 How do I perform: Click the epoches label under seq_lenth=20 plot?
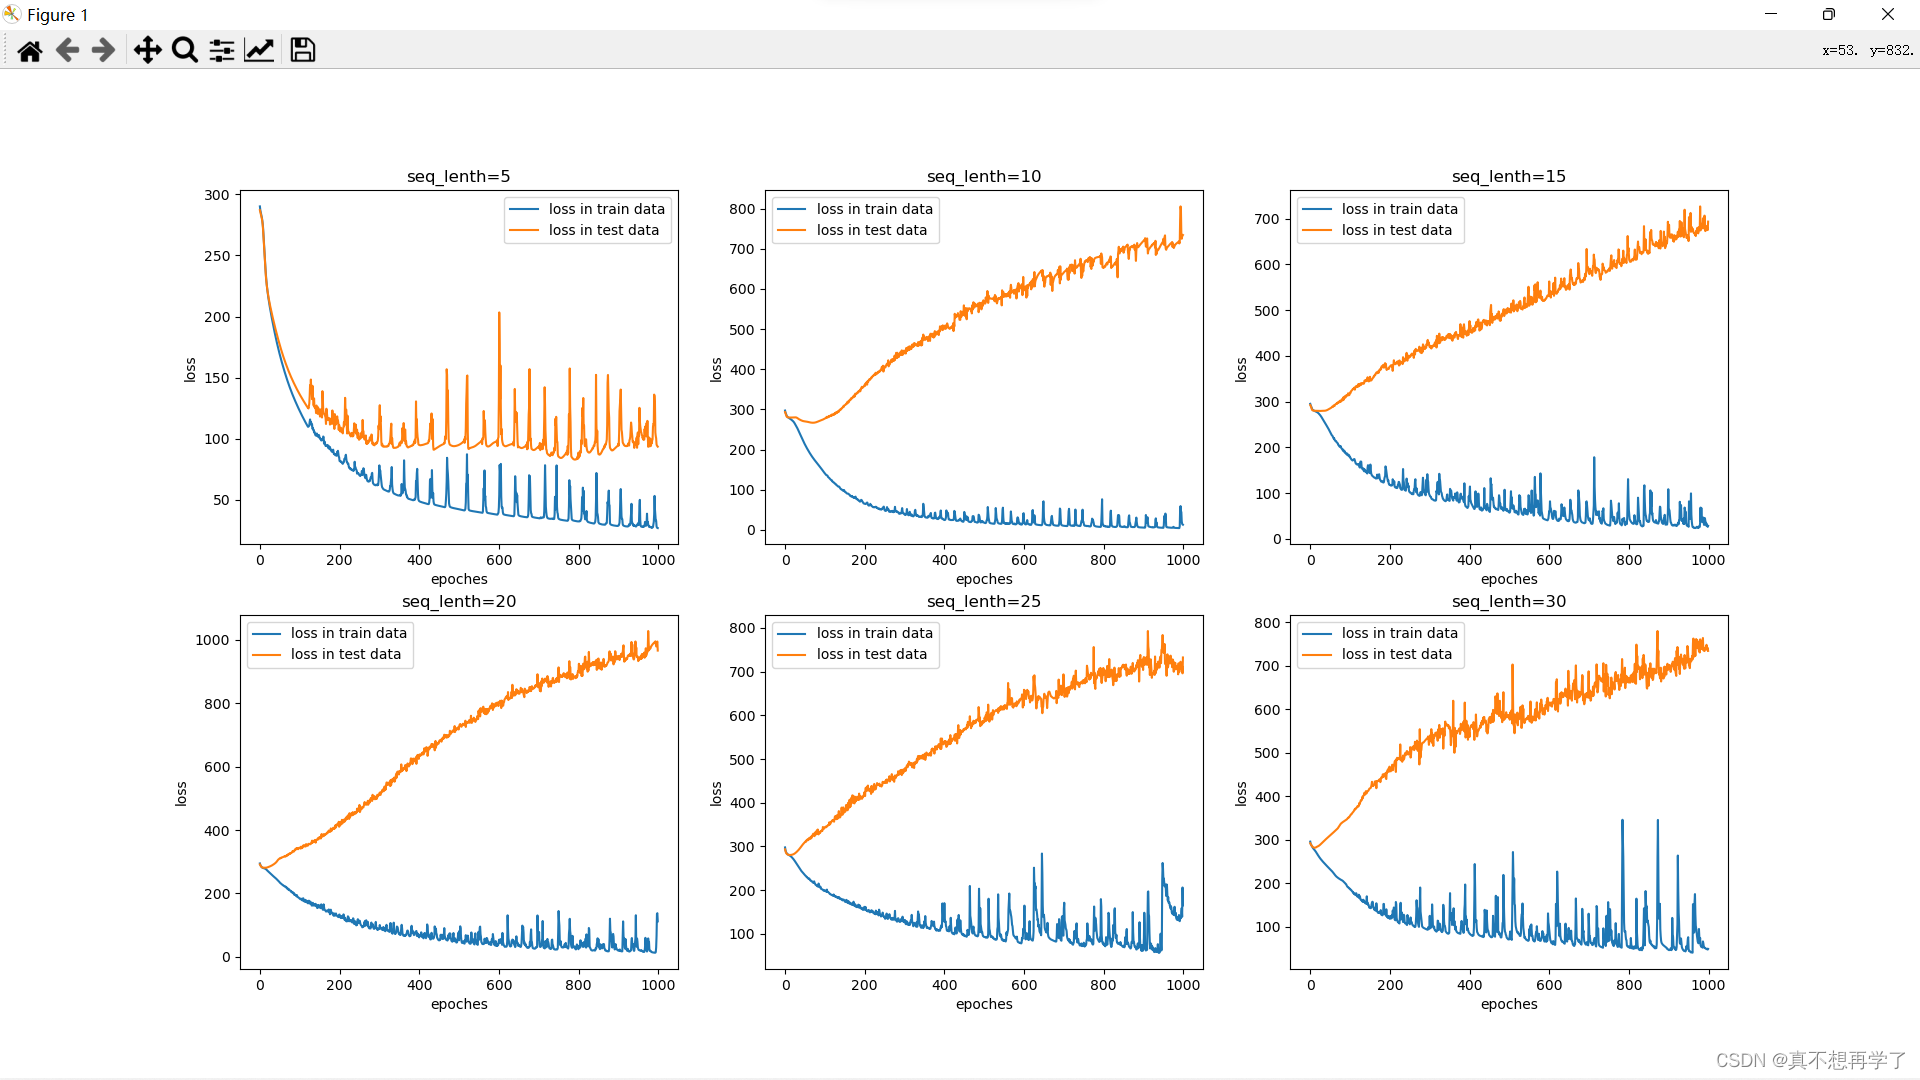tap(459, 1004)
